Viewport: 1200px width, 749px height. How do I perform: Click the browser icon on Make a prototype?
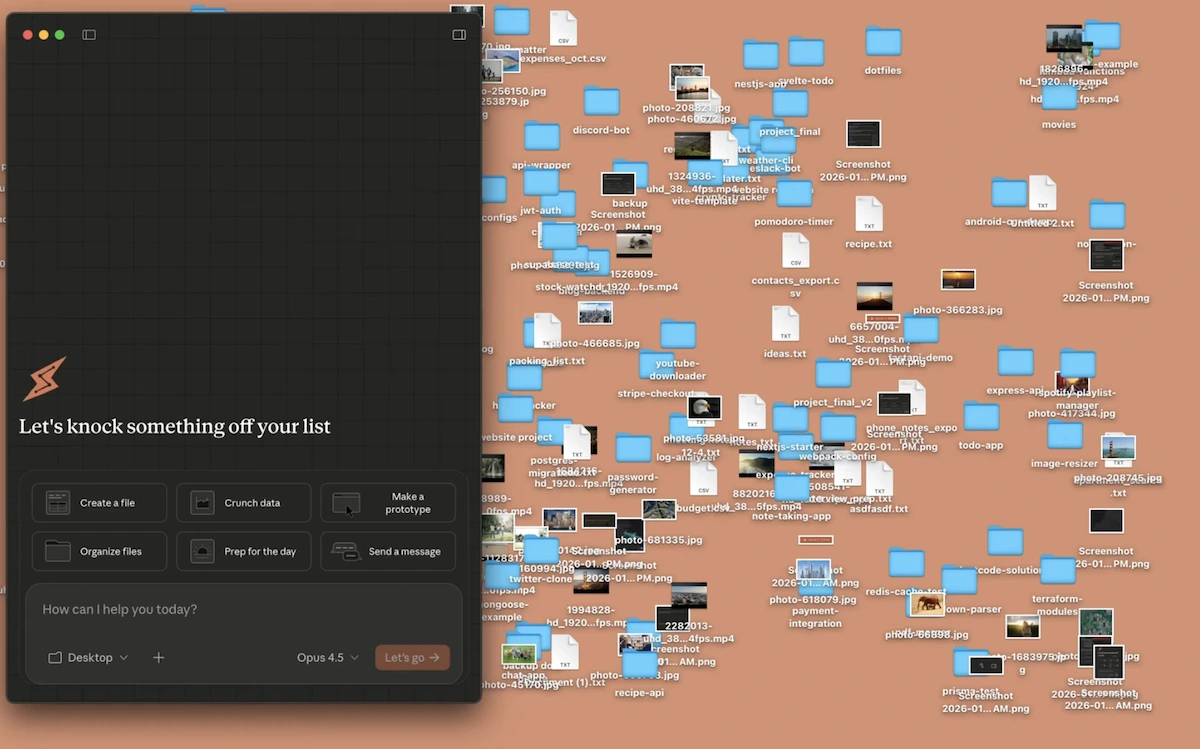tap(347, 502)
